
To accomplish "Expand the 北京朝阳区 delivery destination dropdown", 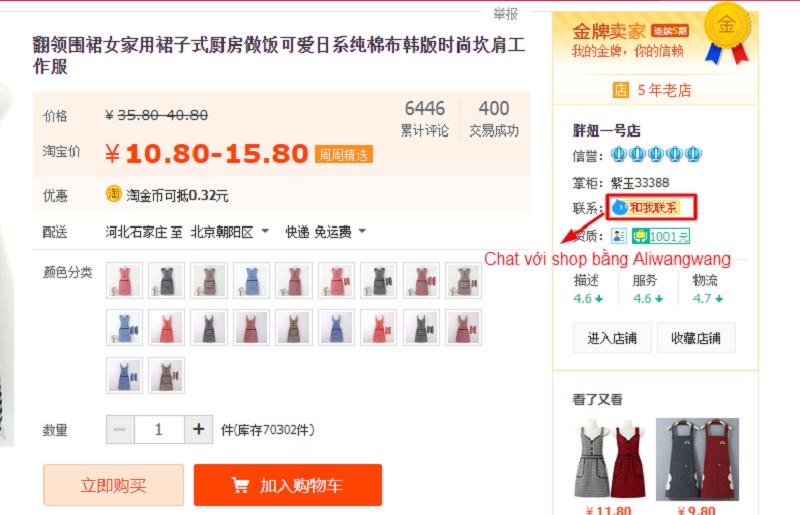I will click(x=230, y=232).
